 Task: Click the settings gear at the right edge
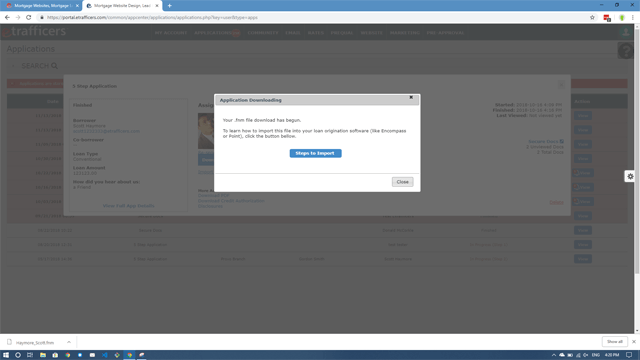click(630, 176)
